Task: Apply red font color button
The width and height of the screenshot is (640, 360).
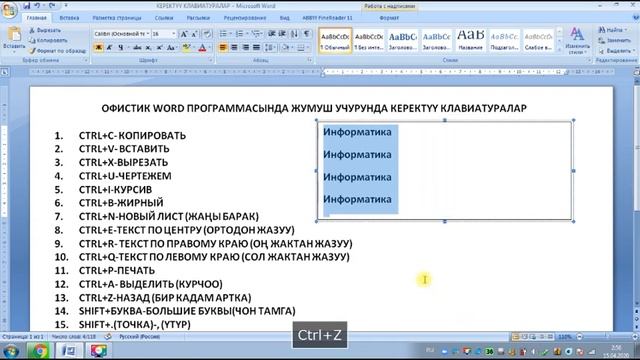Action: coord(203,48)
